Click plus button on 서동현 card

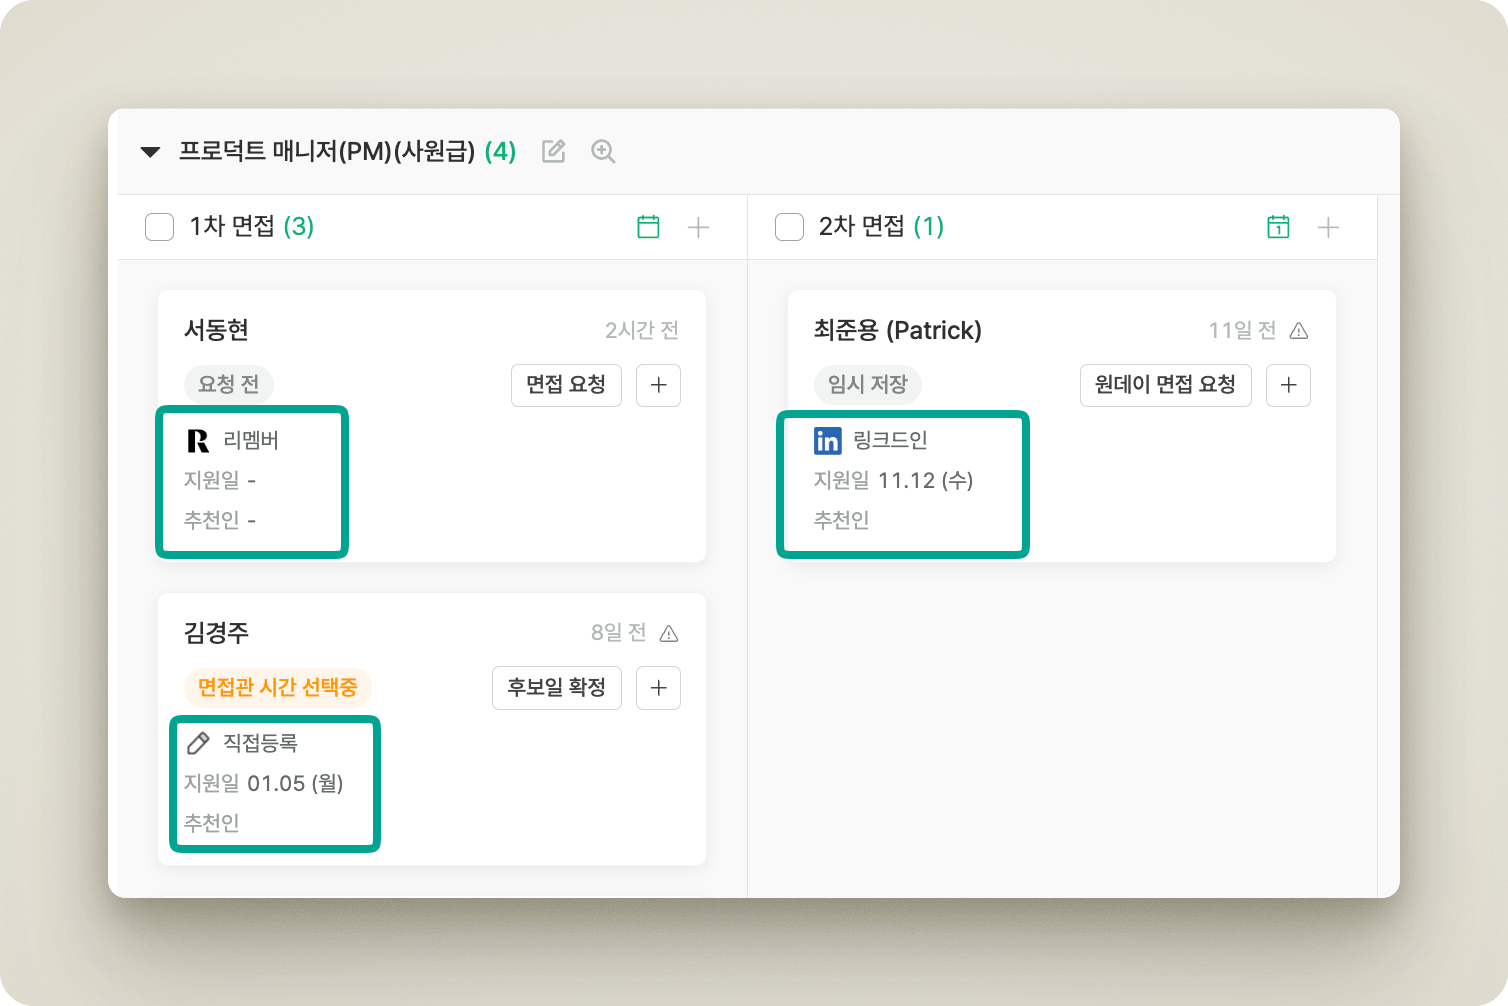pyautogui.click(x=658, y=385)
